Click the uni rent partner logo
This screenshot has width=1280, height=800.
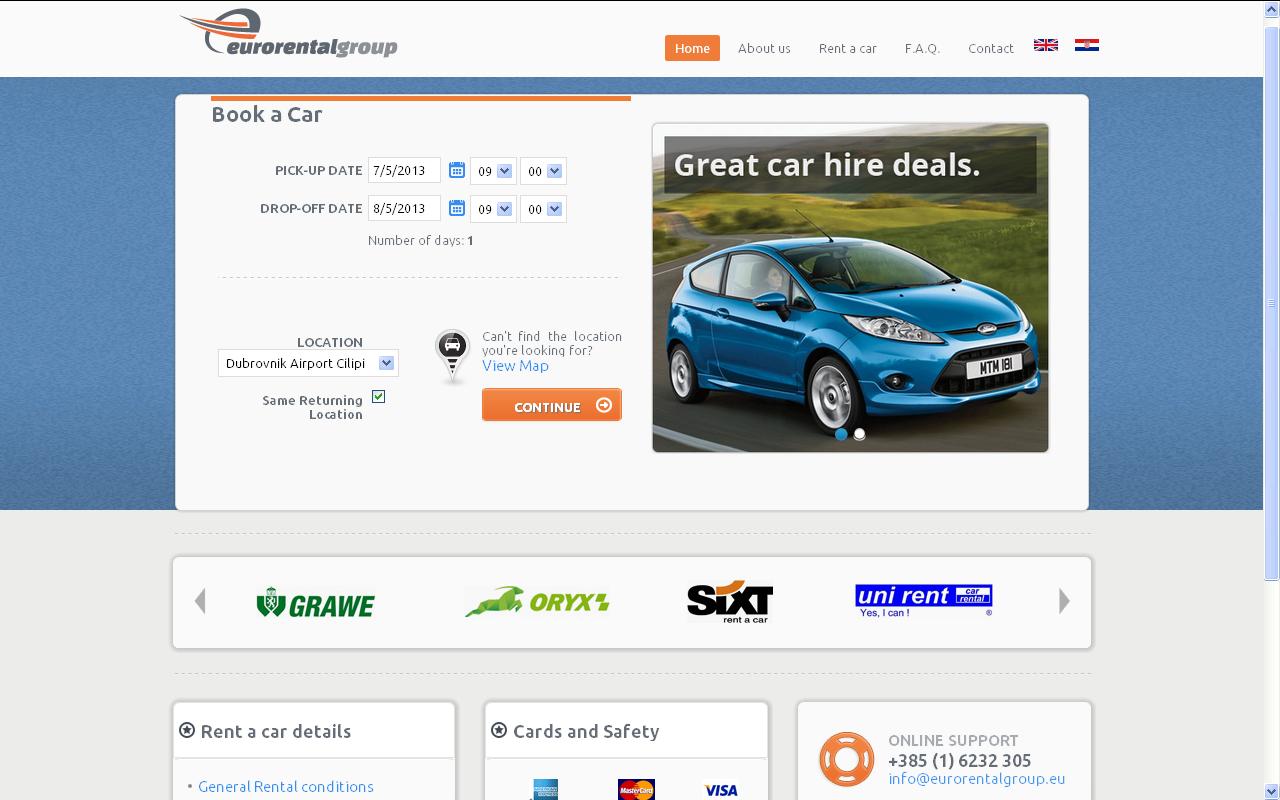924,600
